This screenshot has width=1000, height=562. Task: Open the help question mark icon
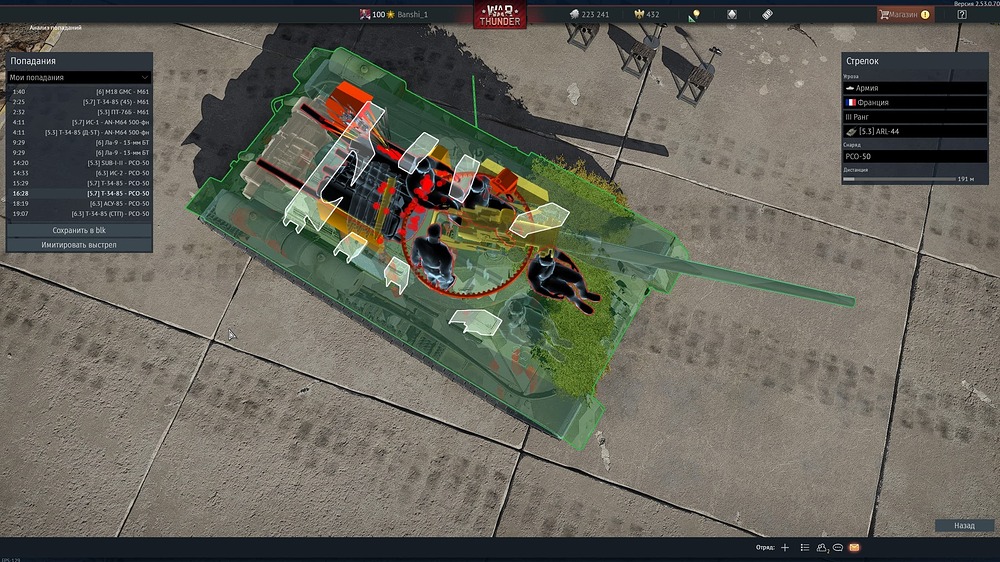(961, 15)
